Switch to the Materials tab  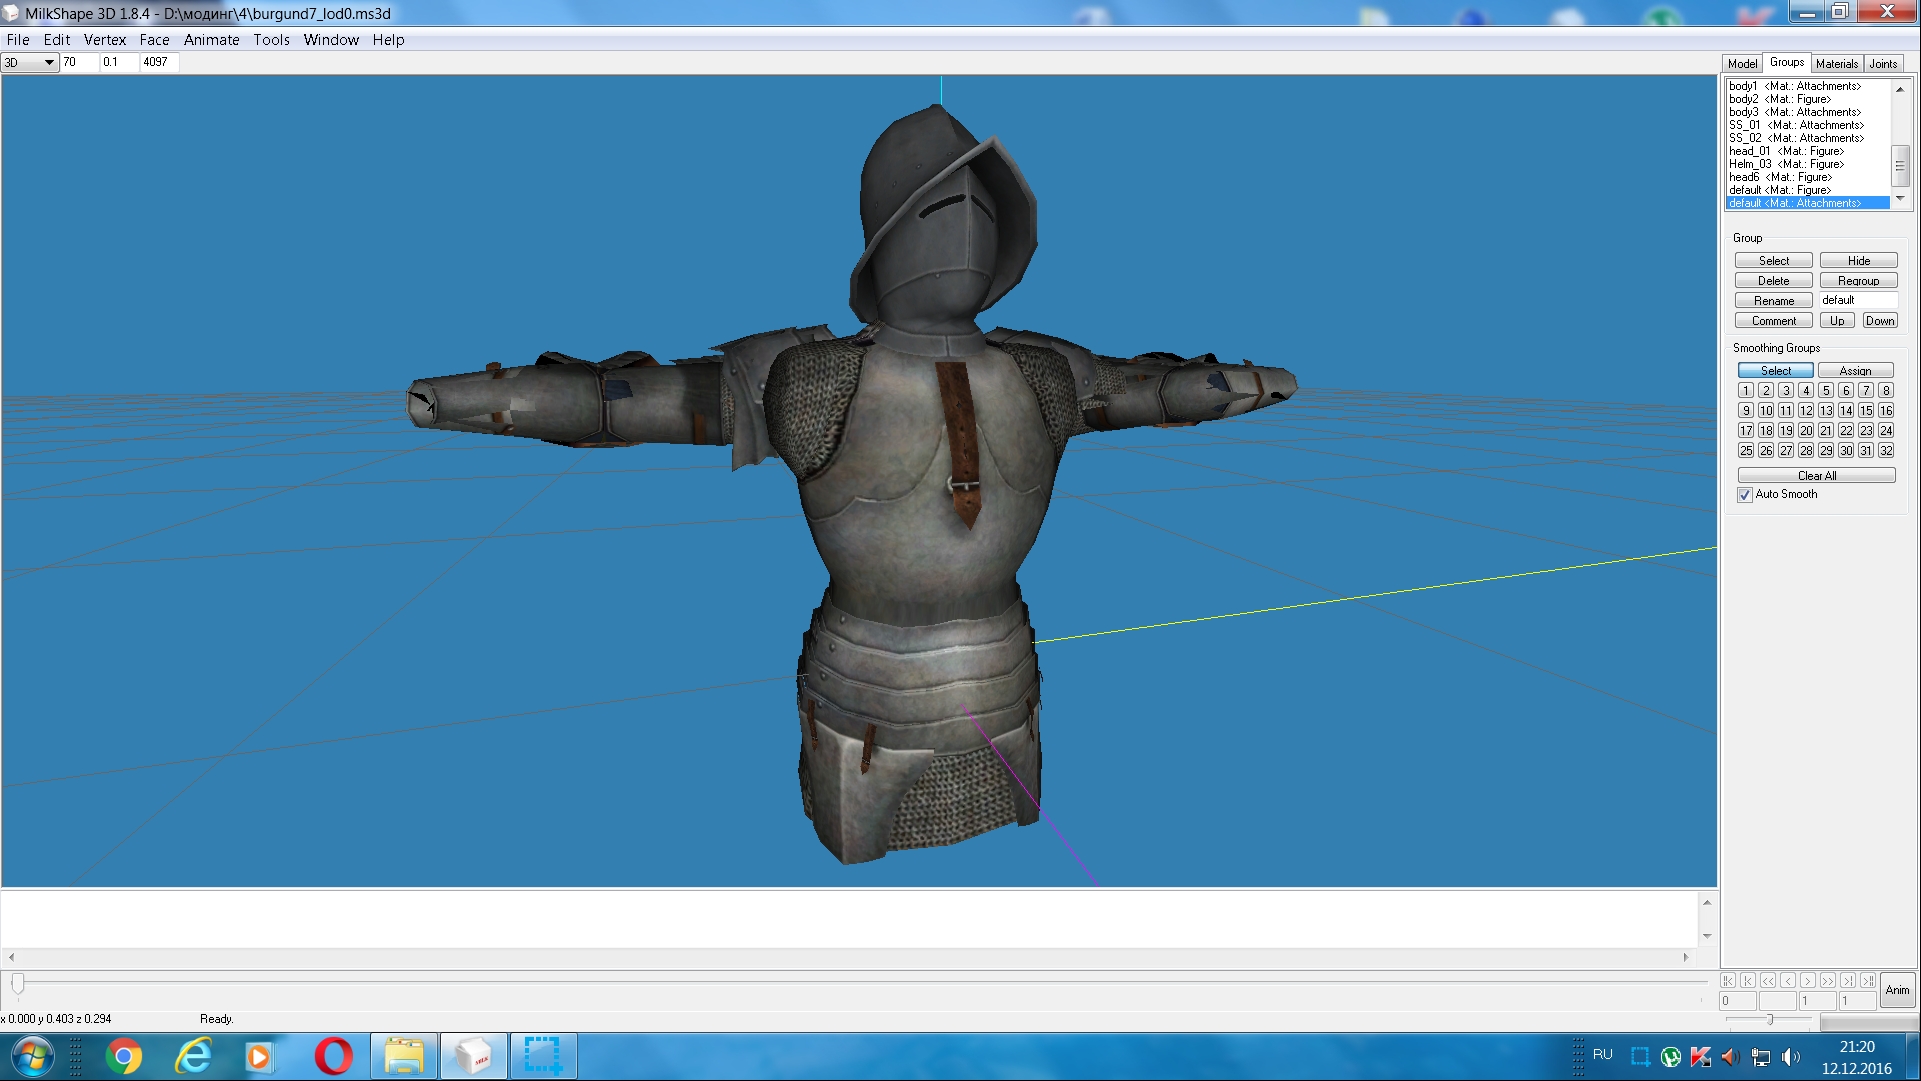(x=1837, y=63)
